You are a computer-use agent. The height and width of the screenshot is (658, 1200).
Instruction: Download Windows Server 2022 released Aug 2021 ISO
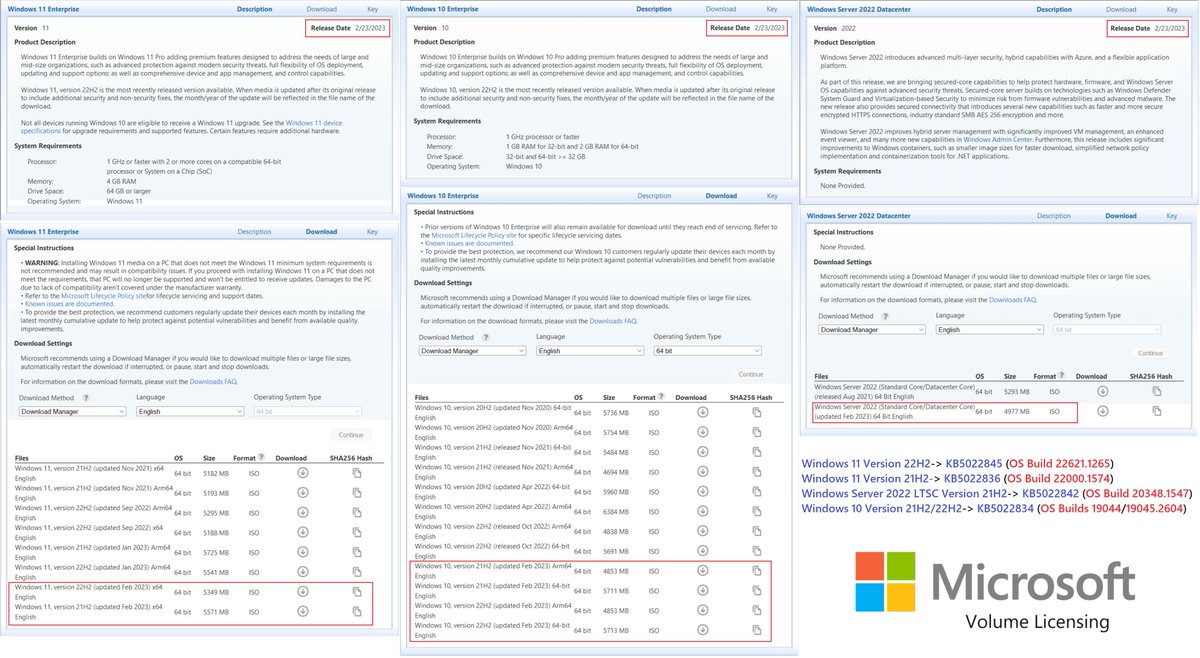tap(1102, 391)
